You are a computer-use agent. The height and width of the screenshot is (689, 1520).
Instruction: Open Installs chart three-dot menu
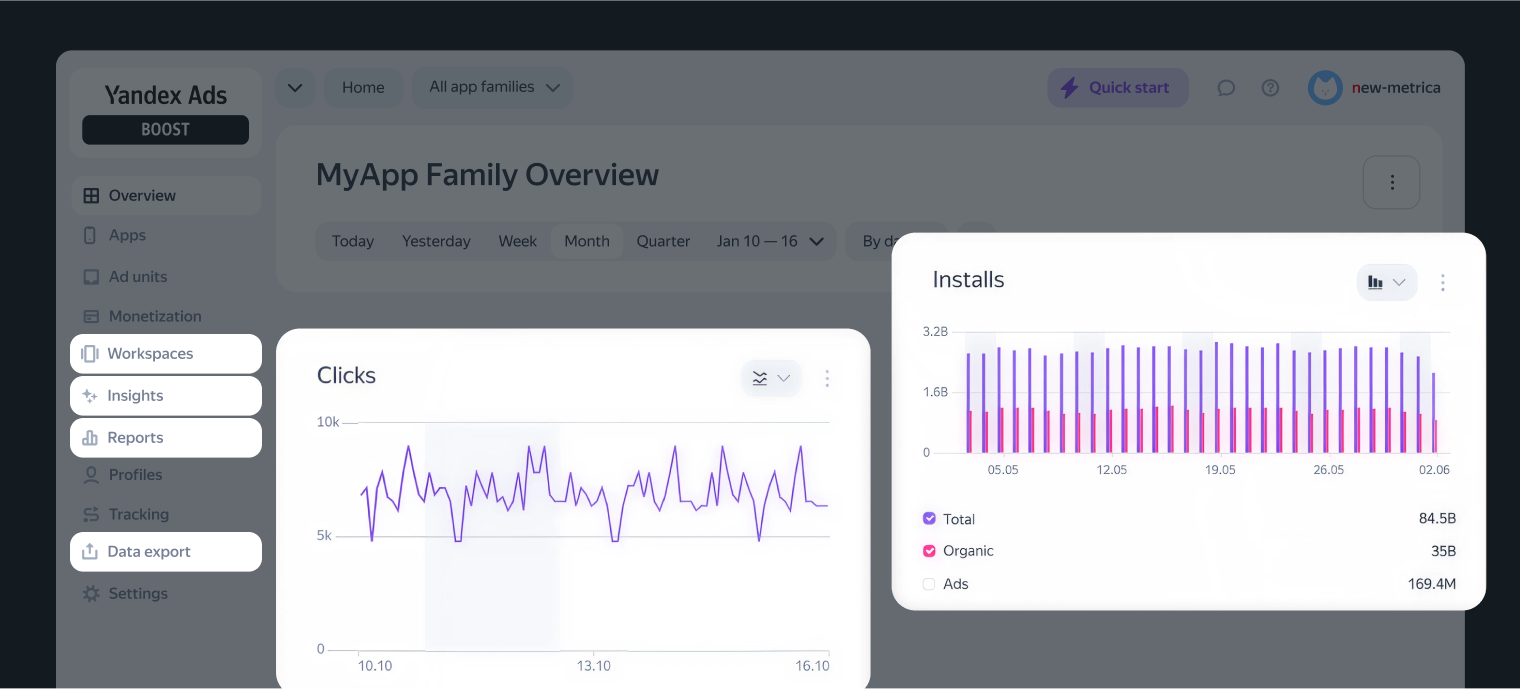point(1442,283)
